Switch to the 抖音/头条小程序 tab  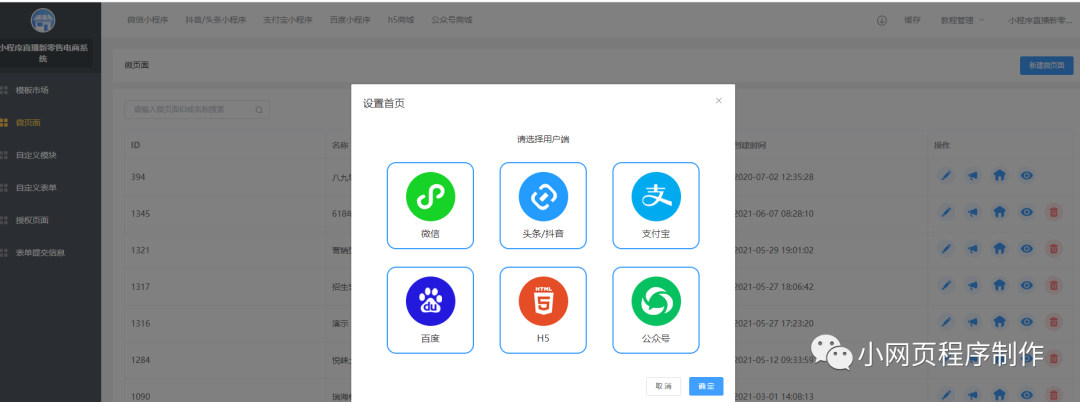(216, 21)
